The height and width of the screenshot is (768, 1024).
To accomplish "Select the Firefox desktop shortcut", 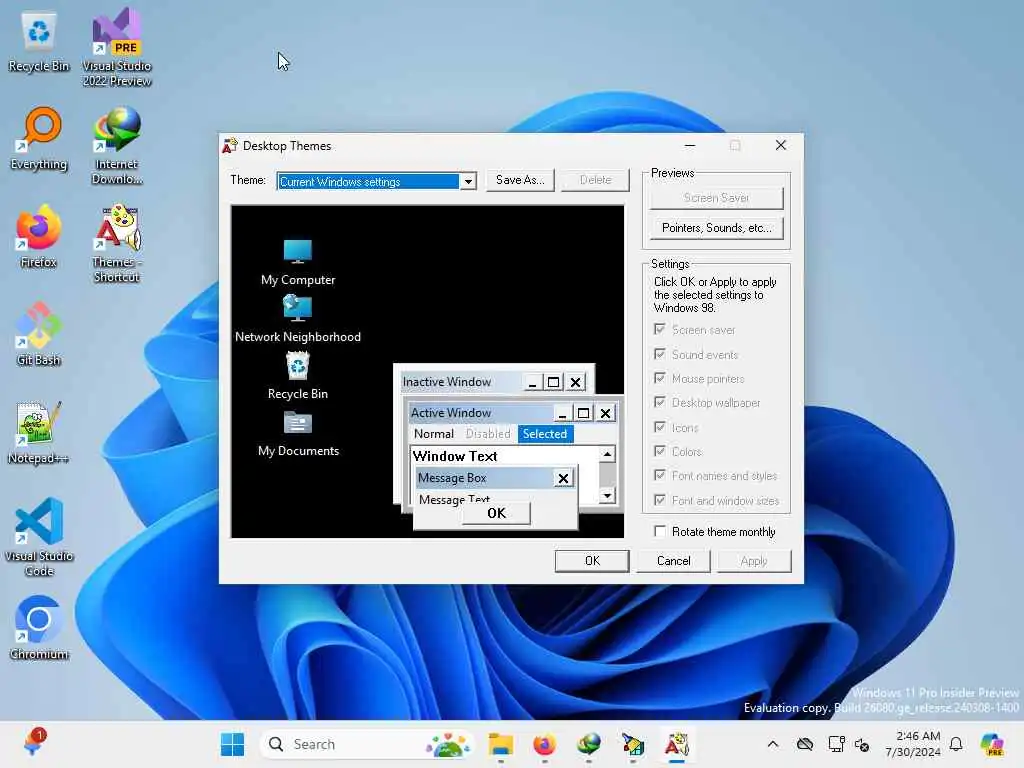I will point(39,236).
